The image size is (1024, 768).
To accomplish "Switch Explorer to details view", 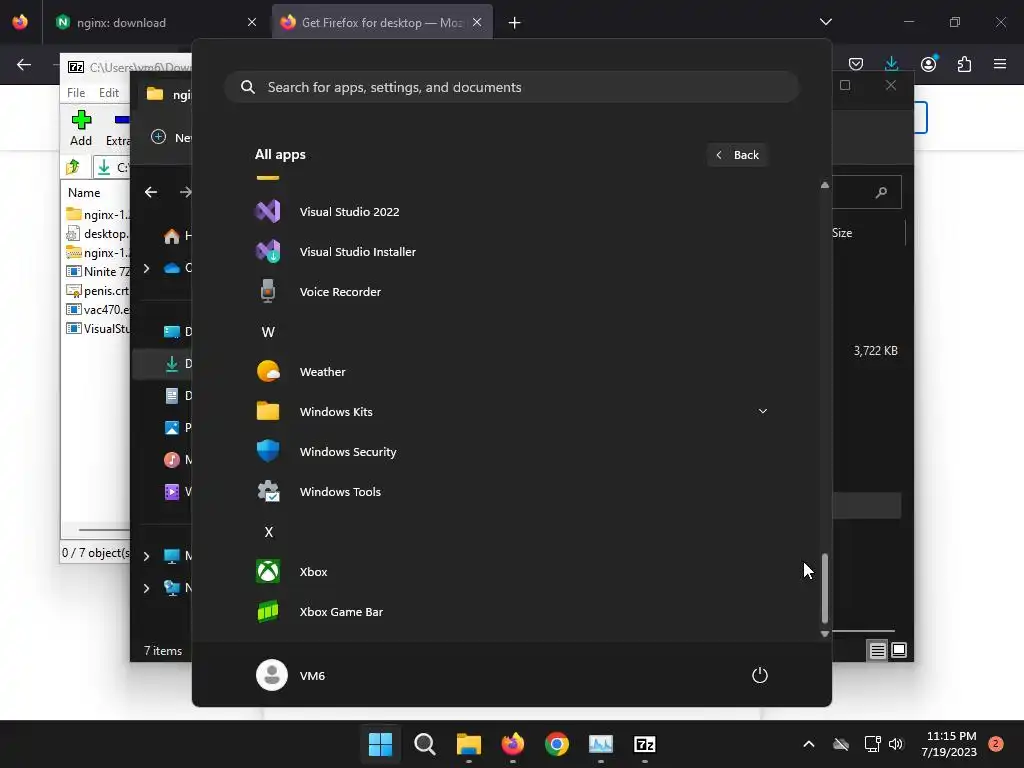I will (878, 650).
